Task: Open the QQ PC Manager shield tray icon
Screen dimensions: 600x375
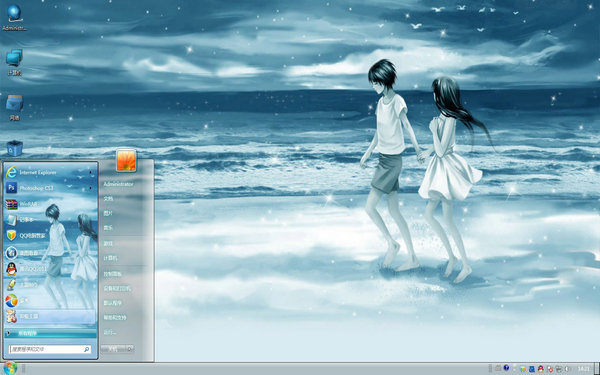Action: [523, 369]
